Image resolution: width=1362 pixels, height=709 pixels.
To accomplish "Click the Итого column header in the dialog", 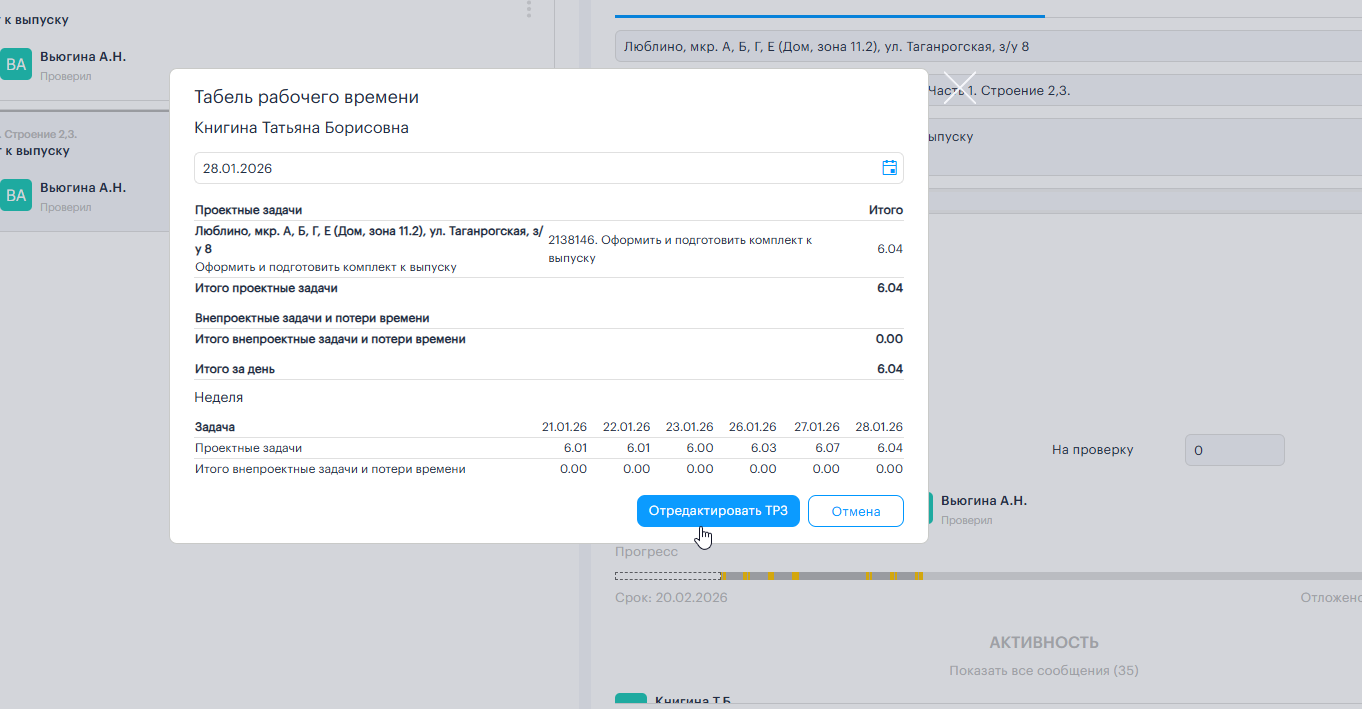I will click(886, 210).
